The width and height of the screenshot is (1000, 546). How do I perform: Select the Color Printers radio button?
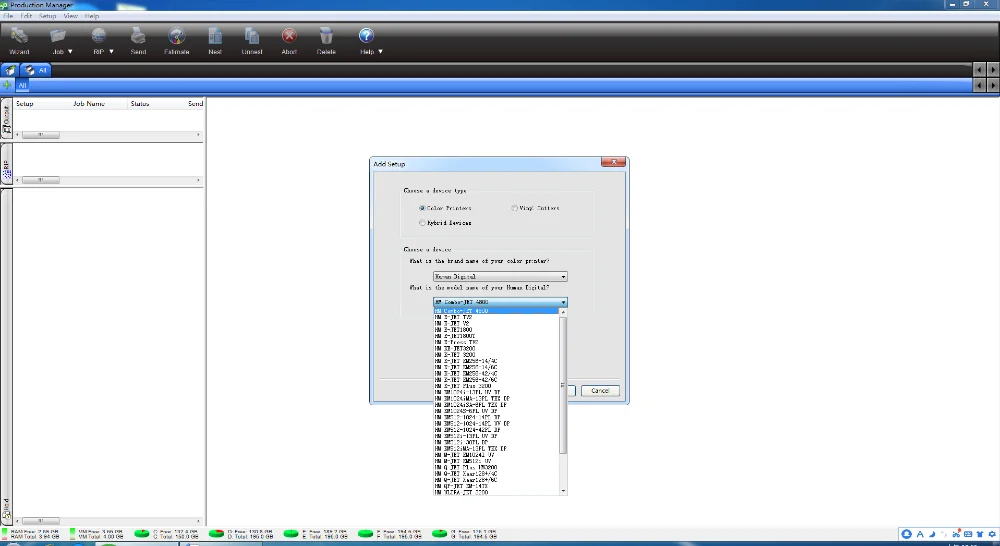pos(422,208)
